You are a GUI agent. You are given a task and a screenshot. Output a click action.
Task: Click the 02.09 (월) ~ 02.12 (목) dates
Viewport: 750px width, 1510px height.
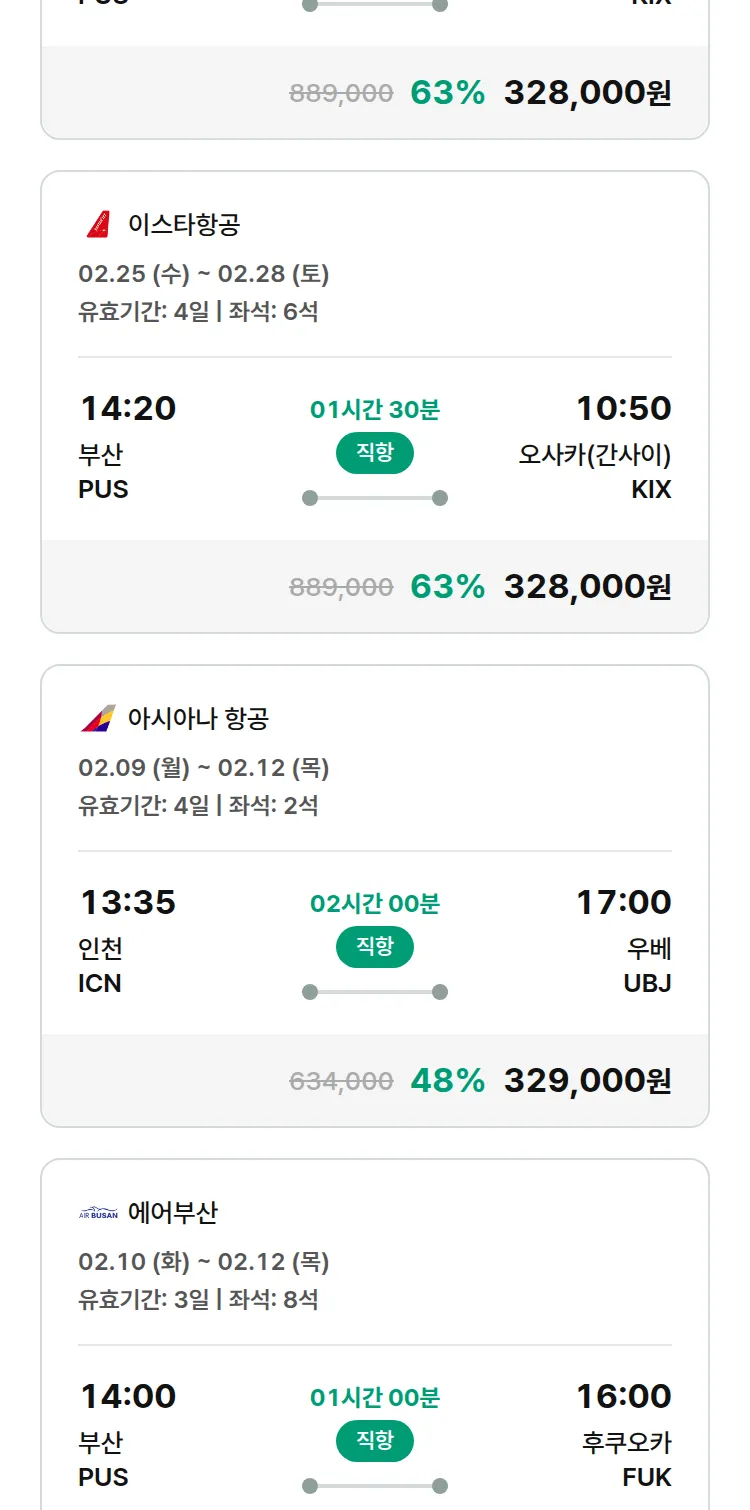tap(203, 768)
